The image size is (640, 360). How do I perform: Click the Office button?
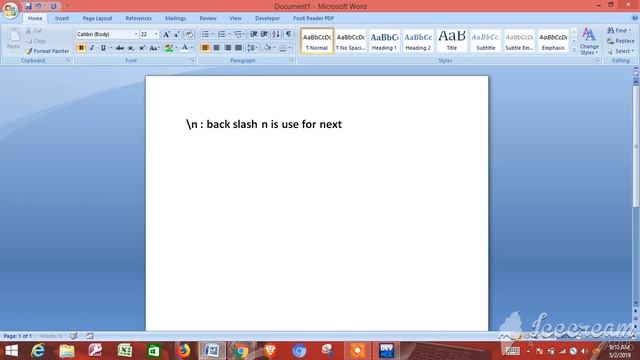click(x=10, y=10)
